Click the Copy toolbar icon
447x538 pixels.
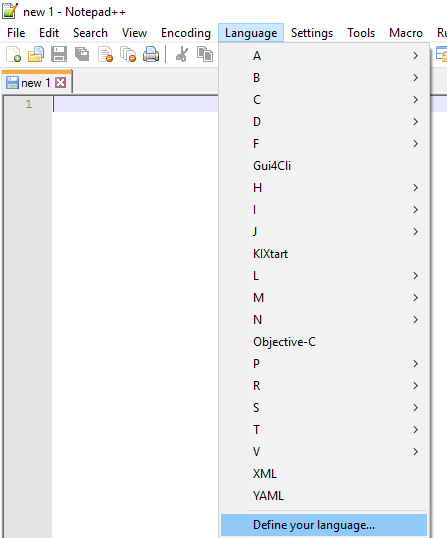pyautogui.click(x=205, y=54)
